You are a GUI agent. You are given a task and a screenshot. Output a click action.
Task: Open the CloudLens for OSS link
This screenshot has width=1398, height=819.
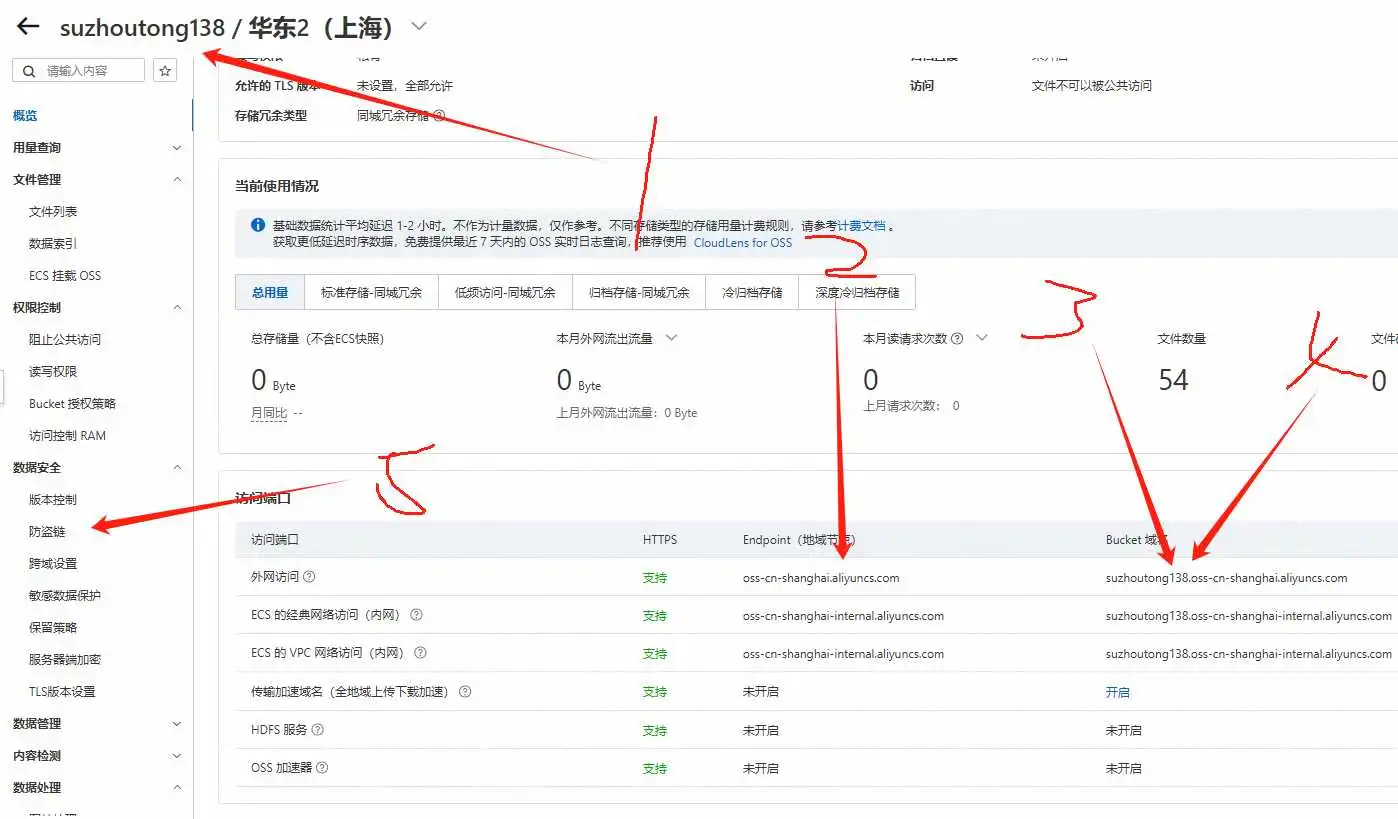742,243
